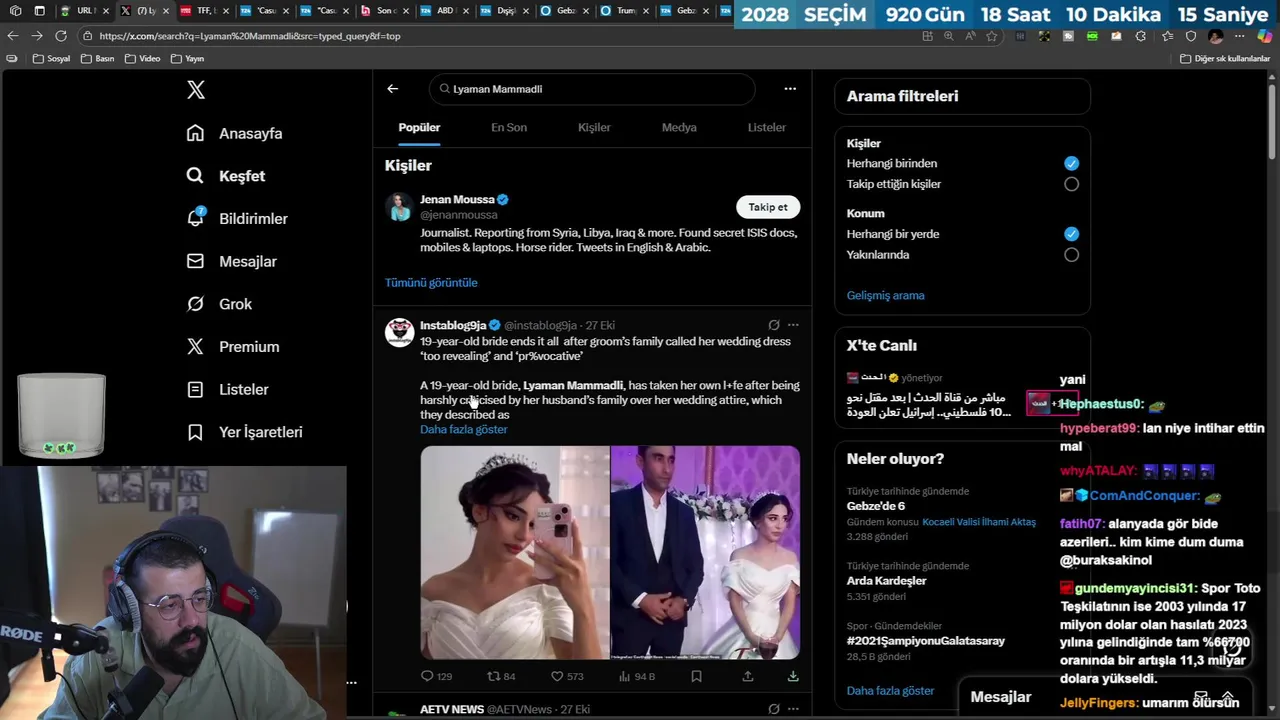Open Premium page in sidebar
This screenshot has width=1280, height=720.
click(x=233, y=347)
